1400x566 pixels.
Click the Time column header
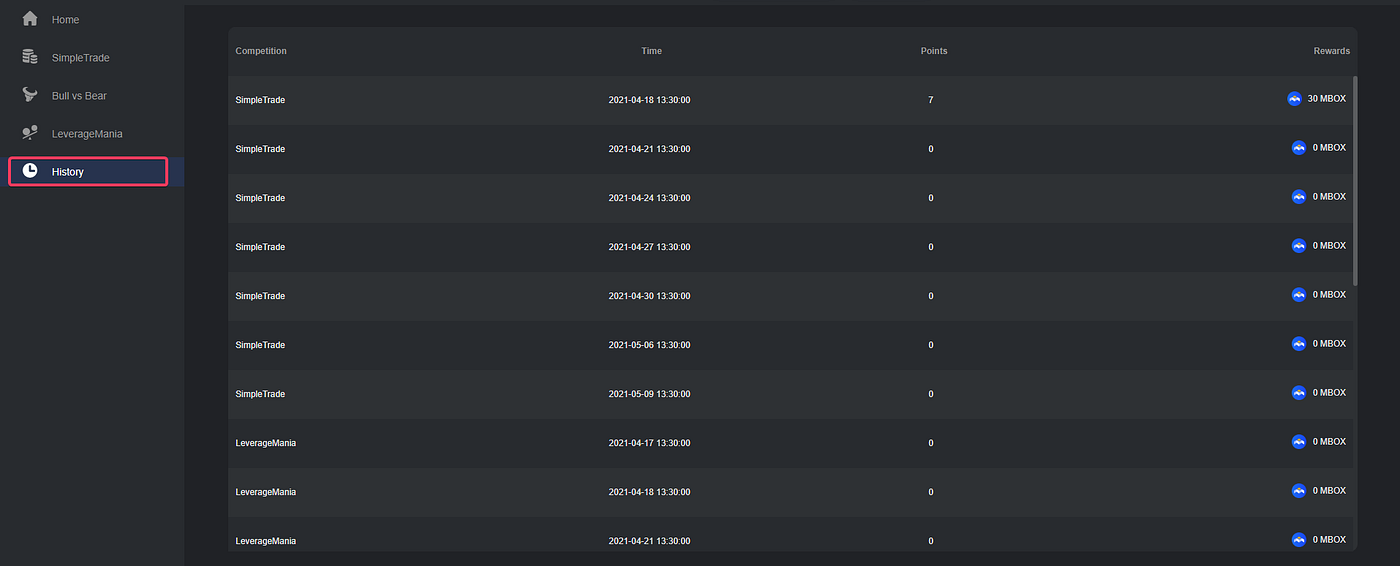(651, 51)
